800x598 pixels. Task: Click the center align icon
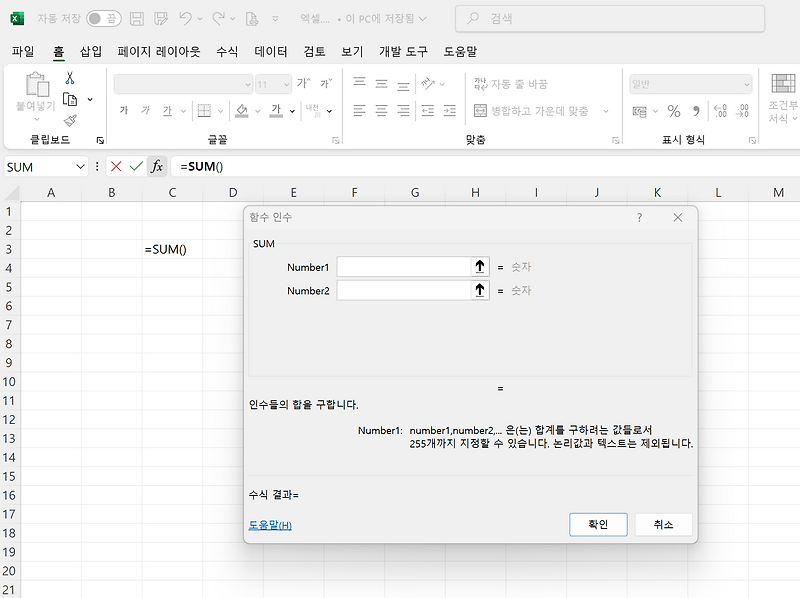pyautogui.click(x=381, y=111)
